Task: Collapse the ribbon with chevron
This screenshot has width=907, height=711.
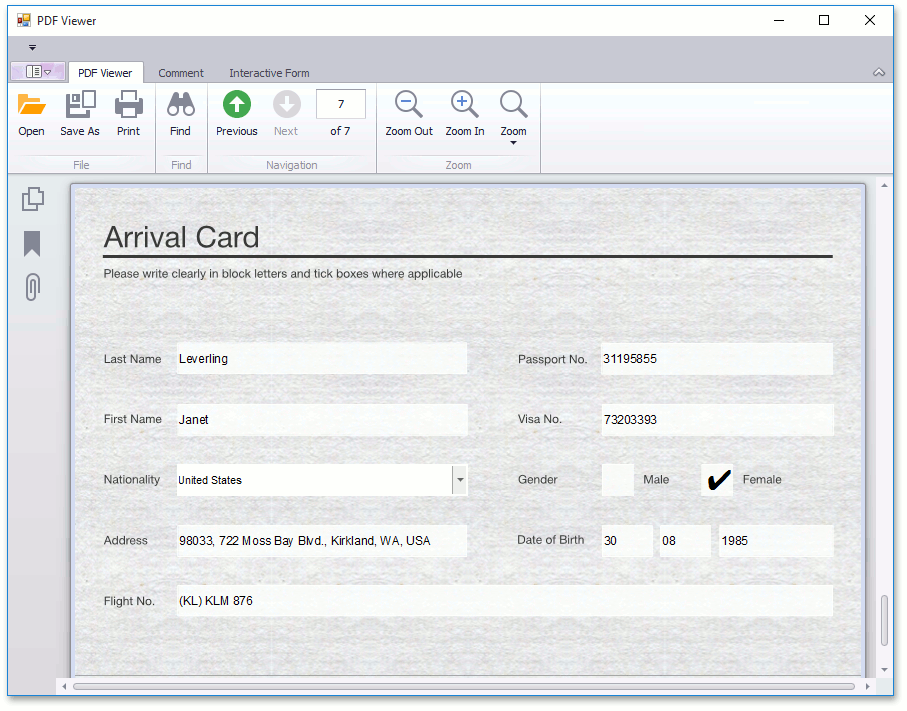Action: 879,72
